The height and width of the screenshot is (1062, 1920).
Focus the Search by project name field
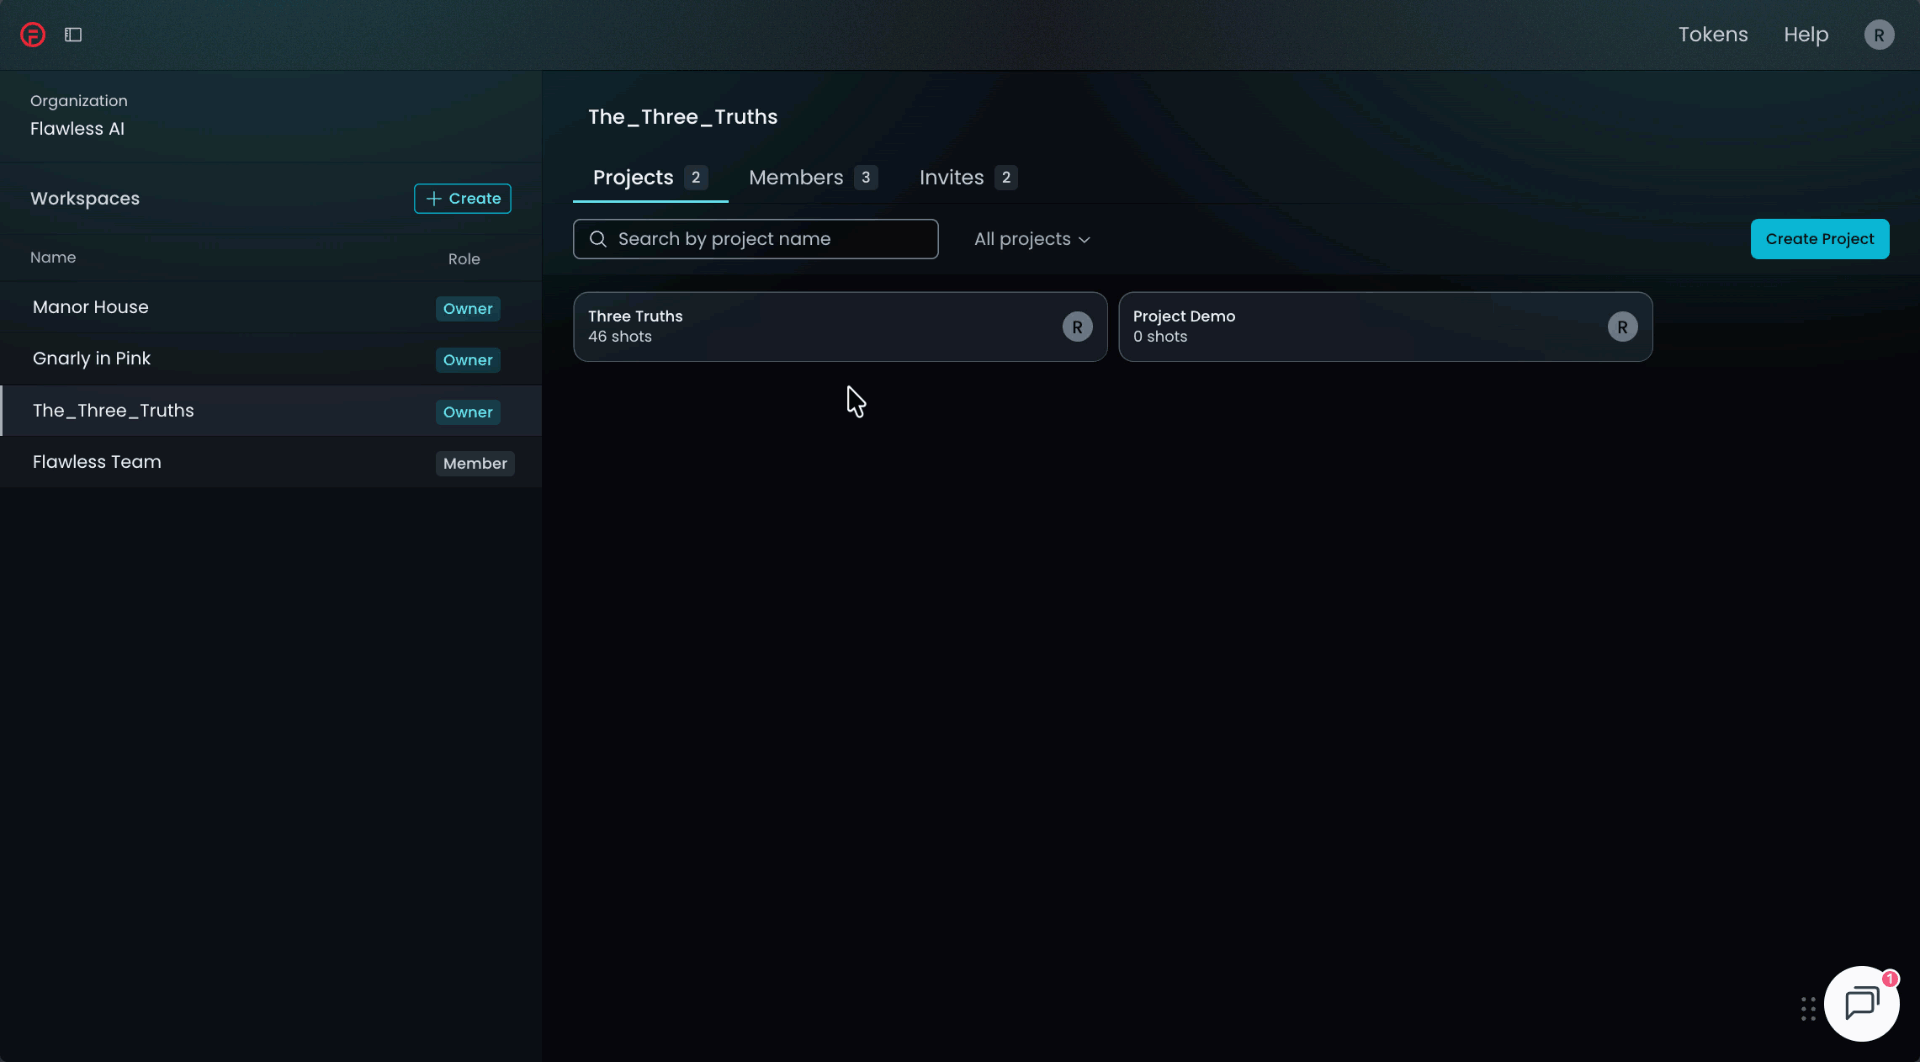(755, 239)
